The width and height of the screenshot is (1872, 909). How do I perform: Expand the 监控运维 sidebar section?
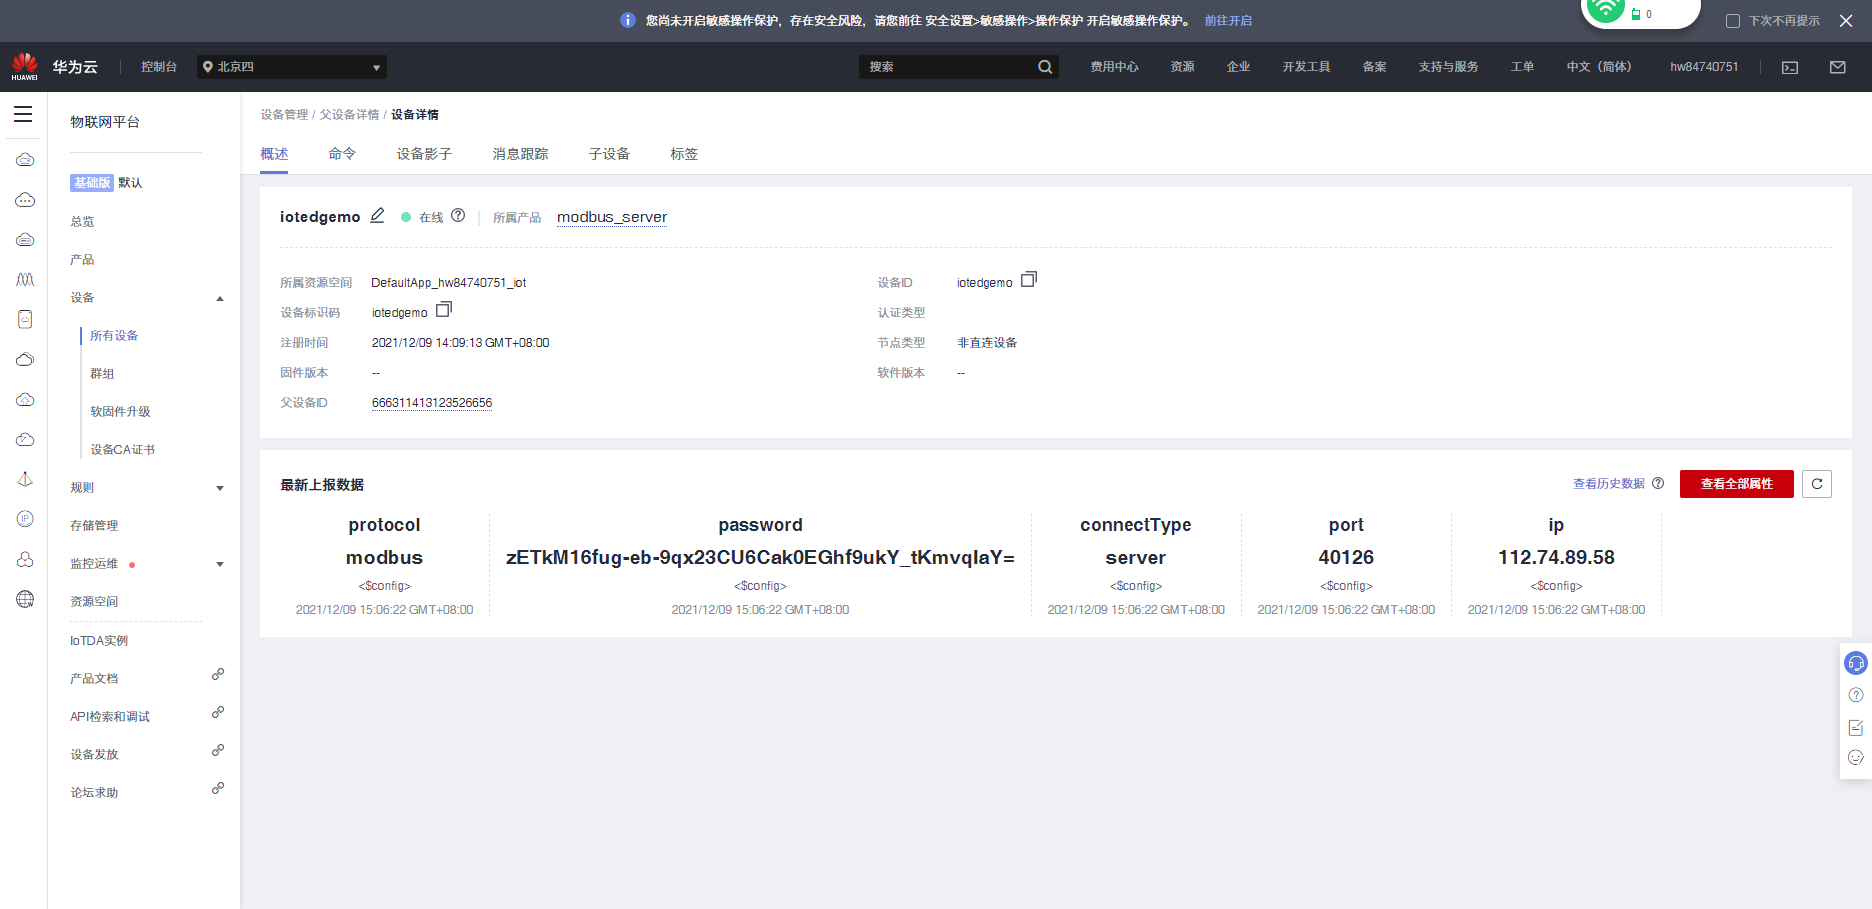pyautogui.click(x=220, y=564)
